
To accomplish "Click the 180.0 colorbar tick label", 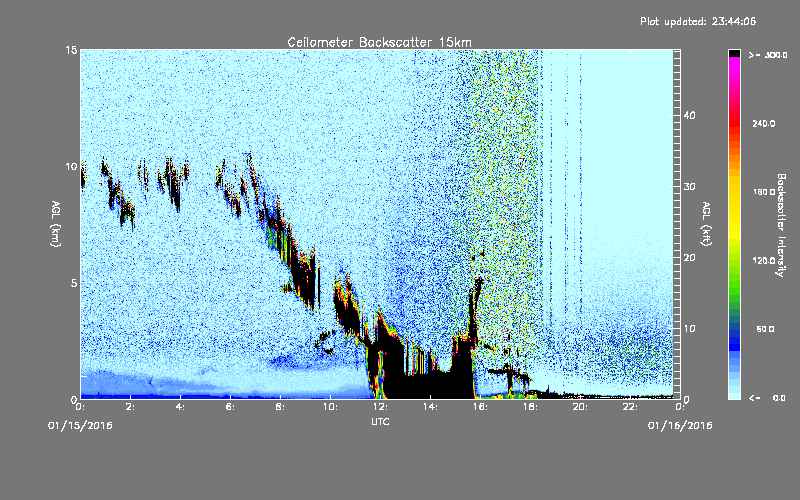I will click(x=764, y=192).
